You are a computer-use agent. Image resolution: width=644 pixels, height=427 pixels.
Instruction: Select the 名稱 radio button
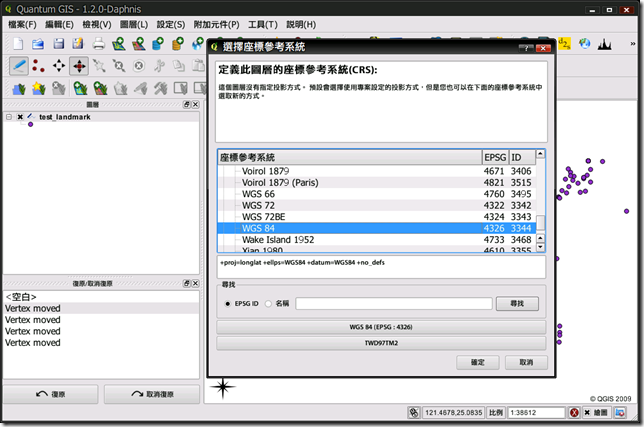pos(268,304)
